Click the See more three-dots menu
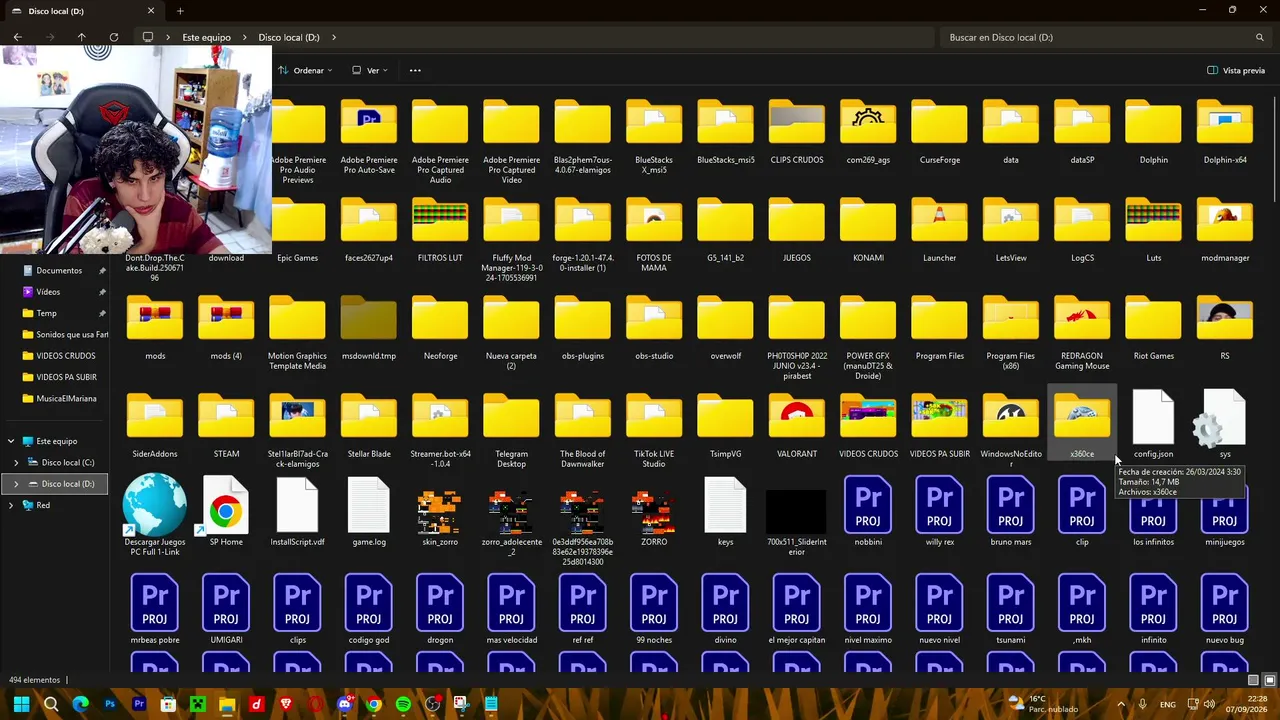 pyautogui.click(x=415, y=70)
